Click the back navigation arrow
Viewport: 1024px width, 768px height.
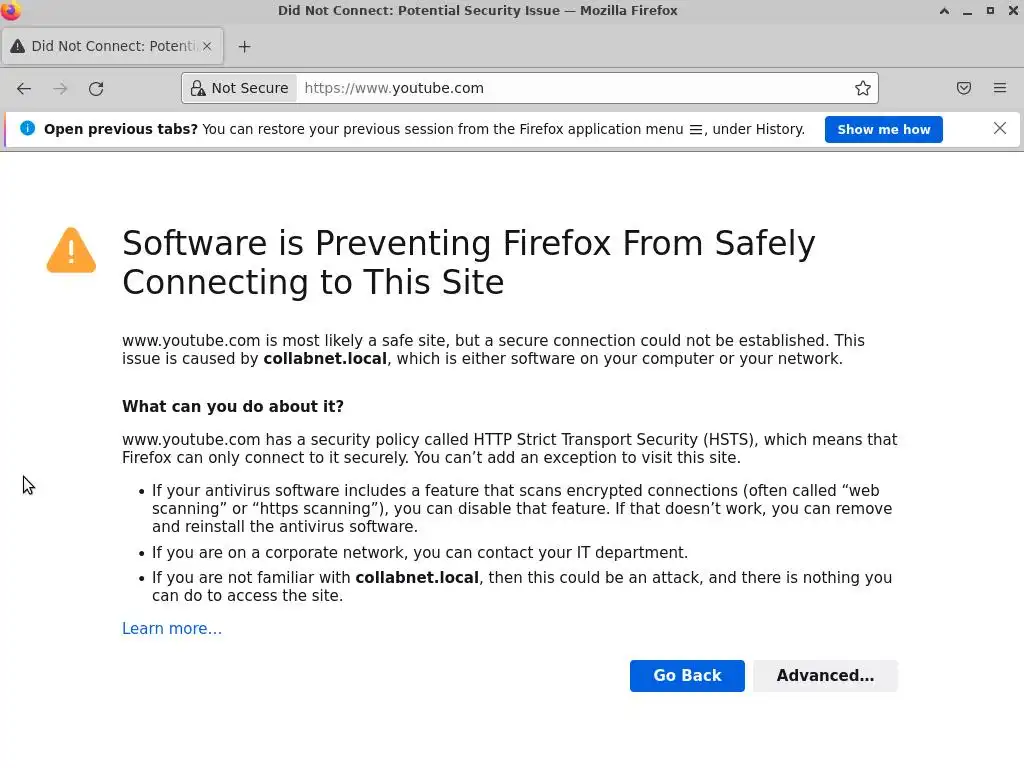pyautogui.click(x=24, y=88)
